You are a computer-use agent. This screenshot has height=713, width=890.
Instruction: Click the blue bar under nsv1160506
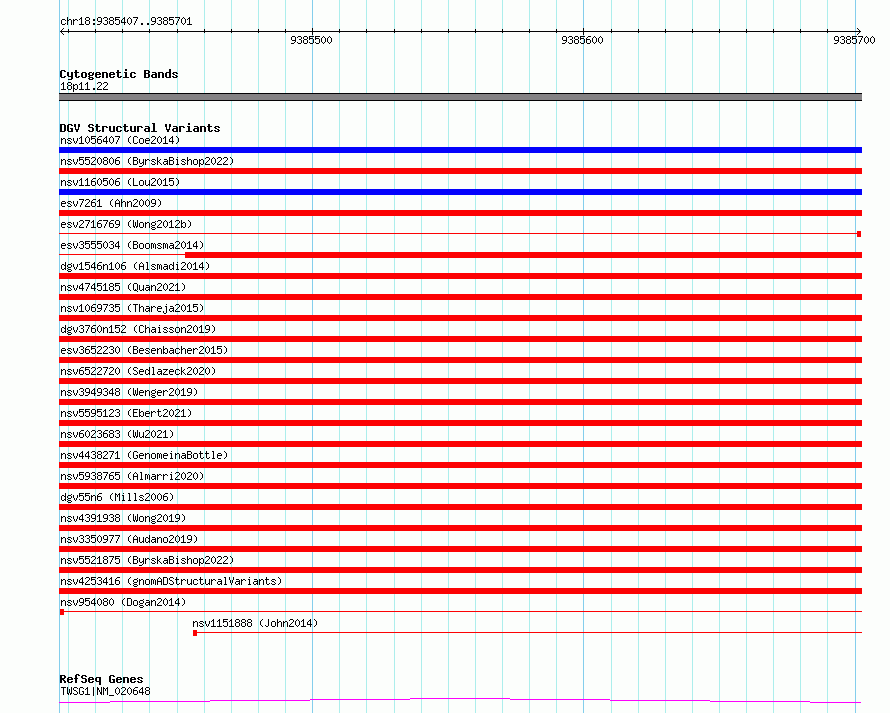click(460, 192)
